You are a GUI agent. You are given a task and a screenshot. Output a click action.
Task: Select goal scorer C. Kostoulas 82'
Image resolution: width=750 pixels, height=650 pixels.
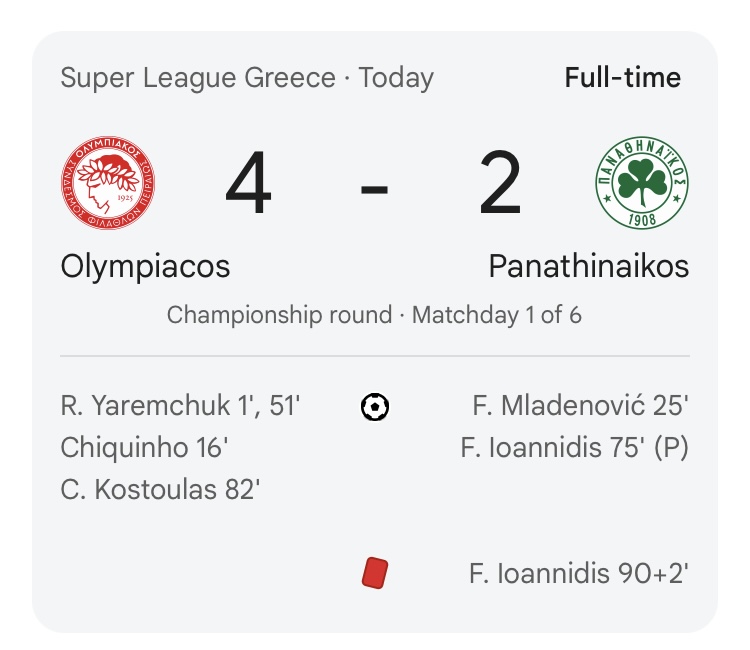click(x=160, y=490)
